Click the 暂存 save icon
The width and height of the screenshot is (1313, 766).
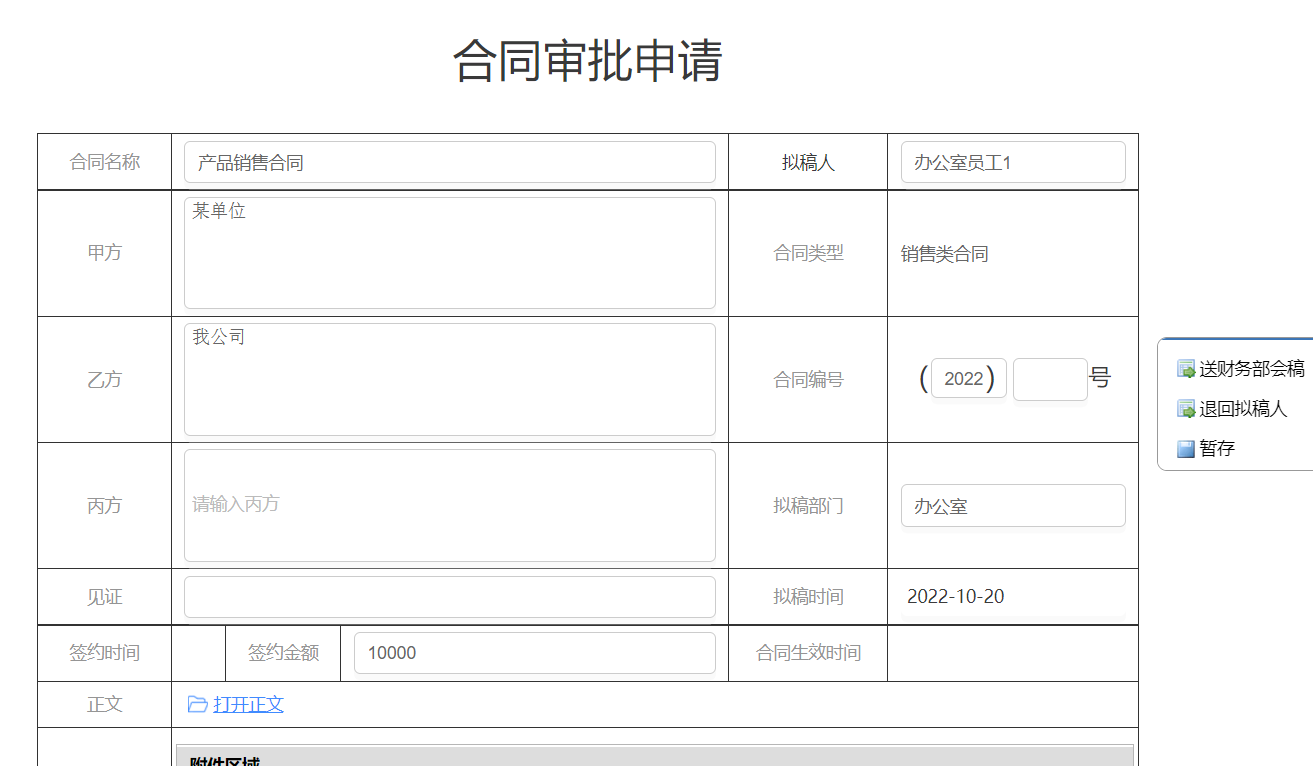(x=1186, y=449)
